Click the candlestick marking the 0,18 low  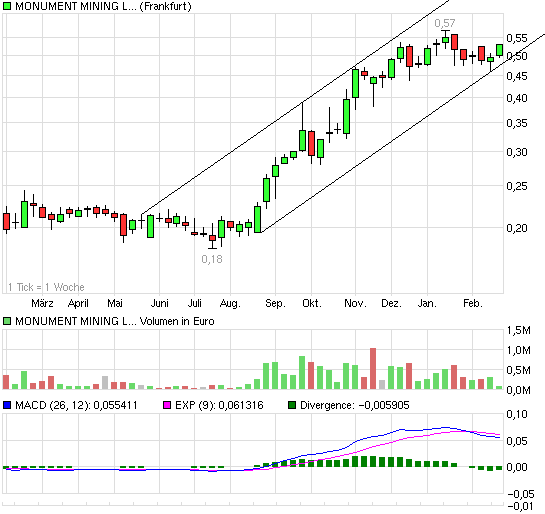(x=212, y=236)
